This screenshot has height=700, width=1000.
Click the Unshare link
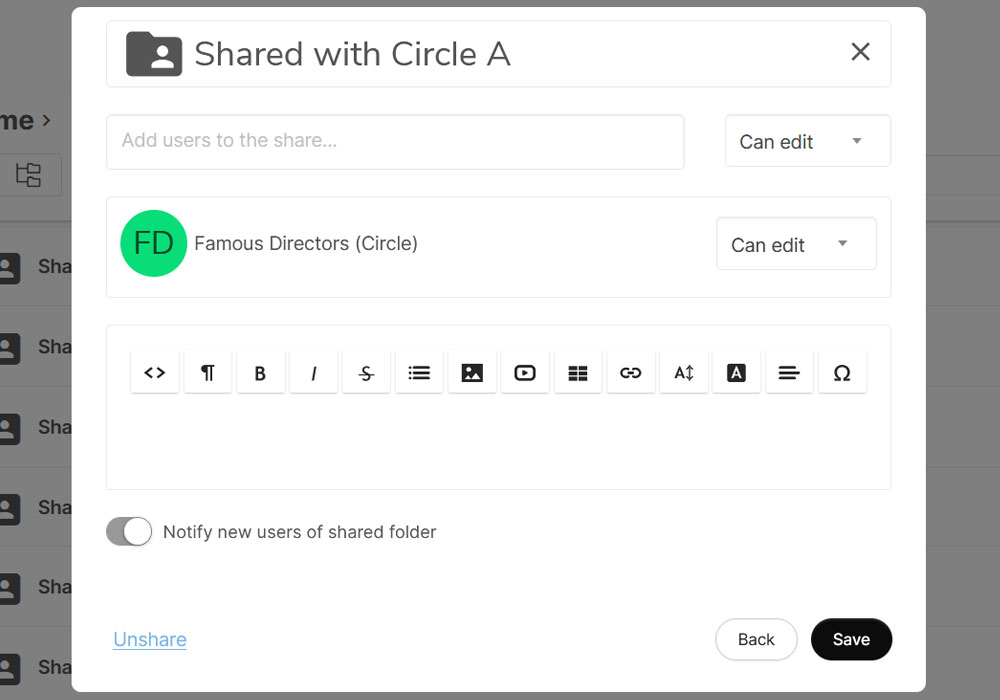150,640
